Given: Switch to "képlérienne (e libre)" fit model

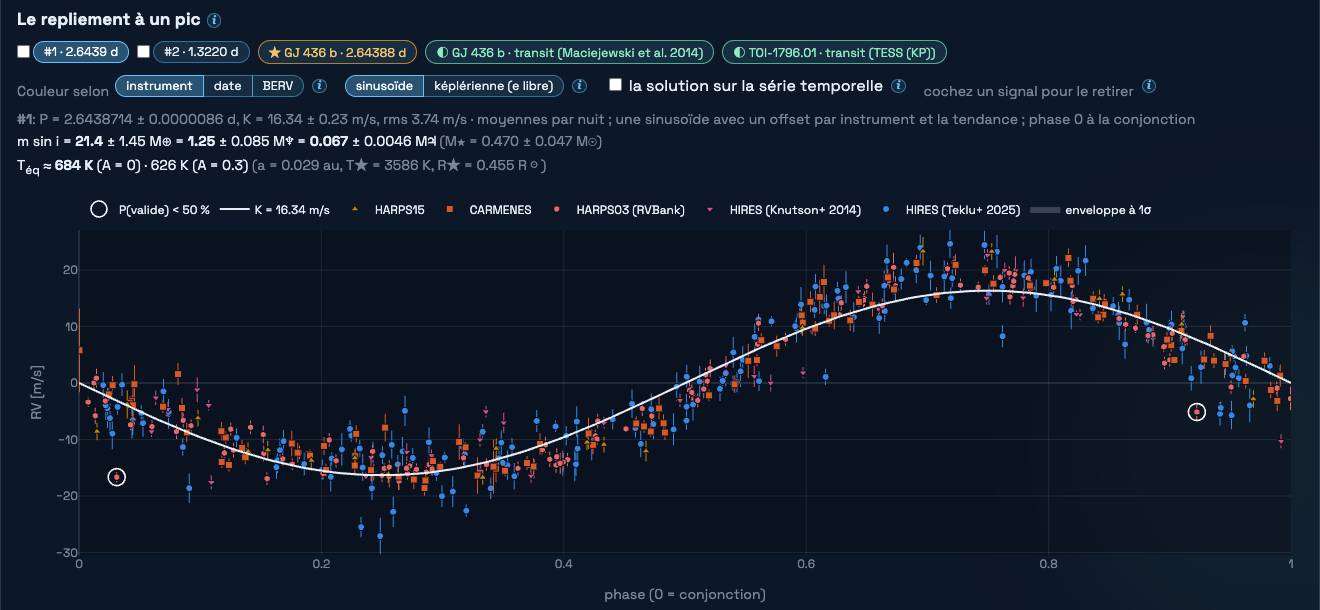Looking at the screenshot, I should [494, 86].
